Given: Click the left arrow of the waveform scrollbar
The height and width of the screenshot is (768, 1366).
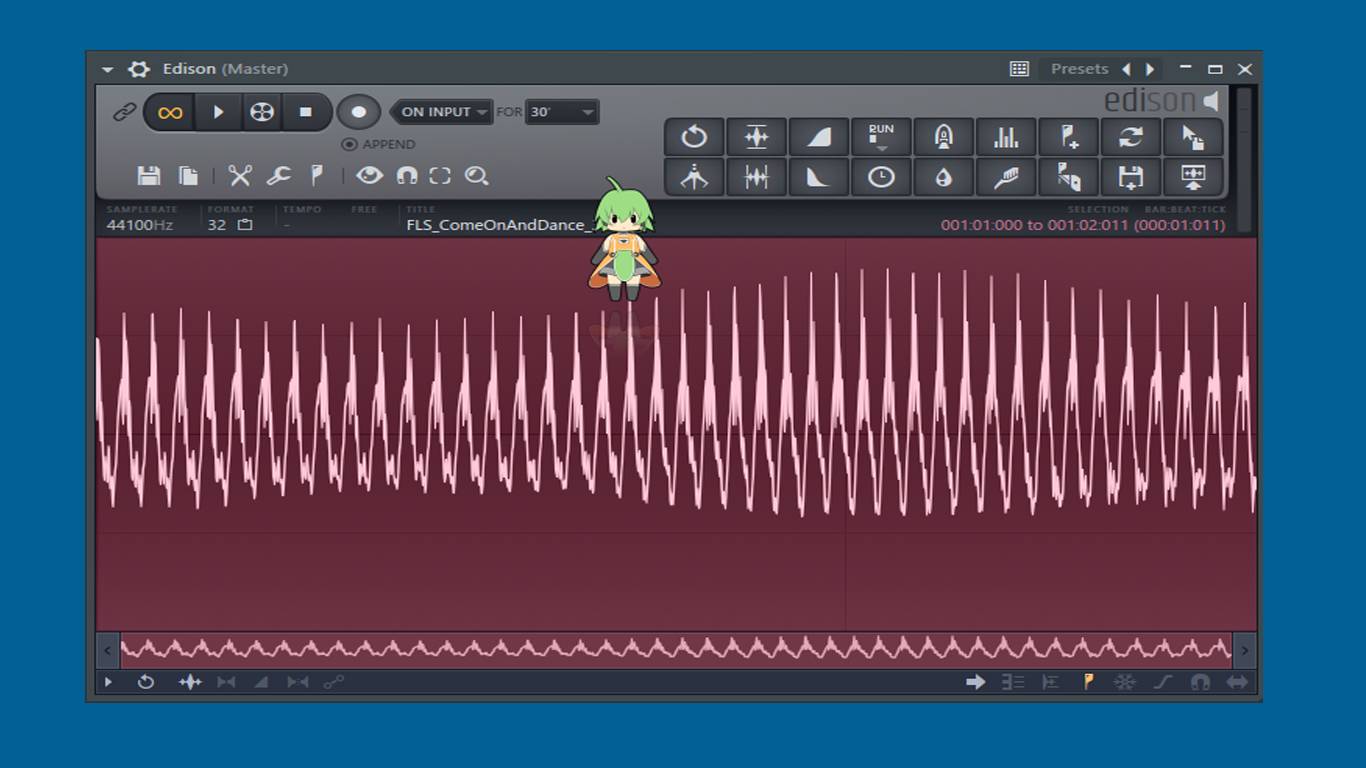Looking at the screenshot, I should 108,650.
